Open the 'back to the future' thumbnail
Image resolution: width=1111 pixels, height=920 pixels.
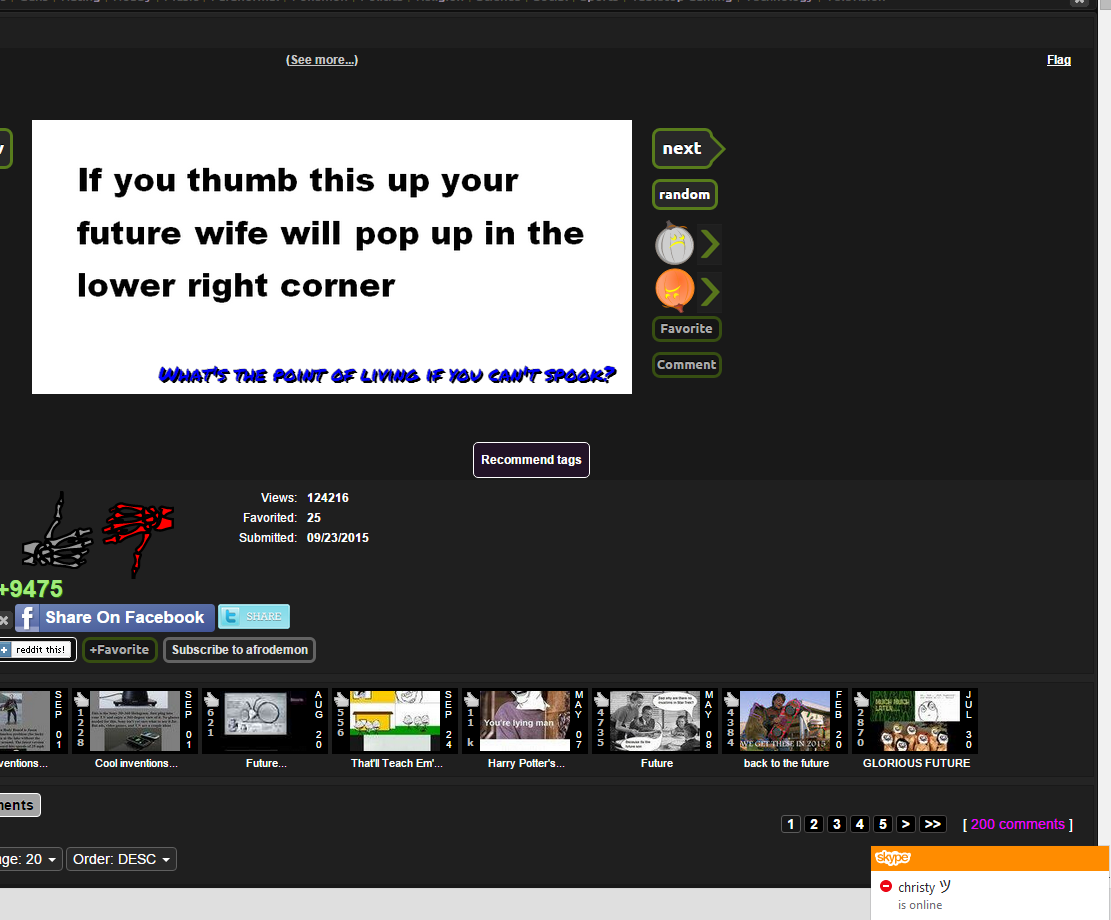(785, 721)
